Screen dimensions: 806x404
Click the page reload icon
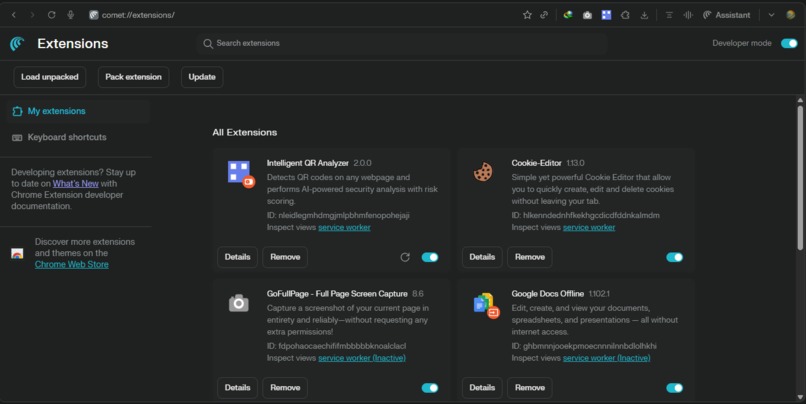click(x=51, y=15)
